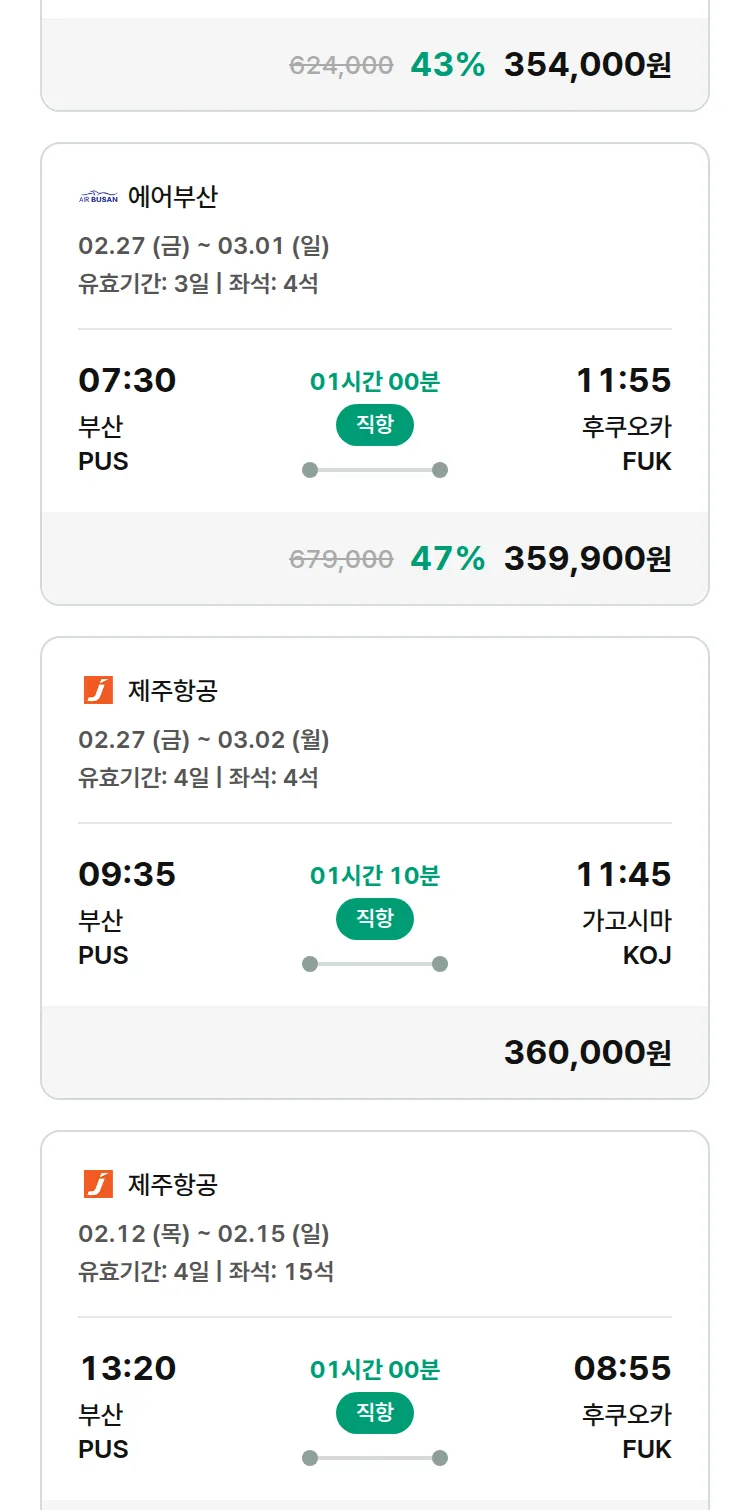
Task: Click the 47% discount label
Action: tap(447, 559)
